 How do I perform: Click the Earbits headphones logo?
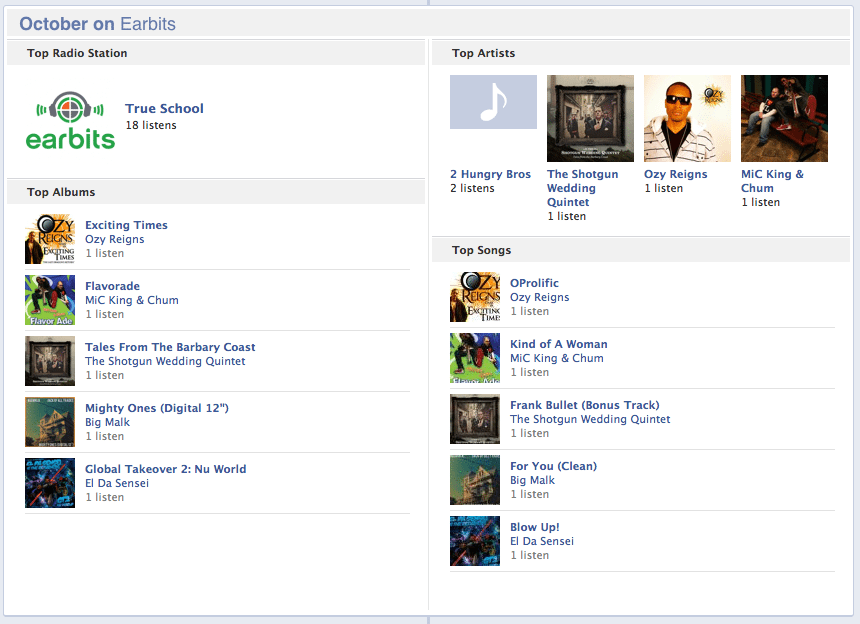[70, 121]
